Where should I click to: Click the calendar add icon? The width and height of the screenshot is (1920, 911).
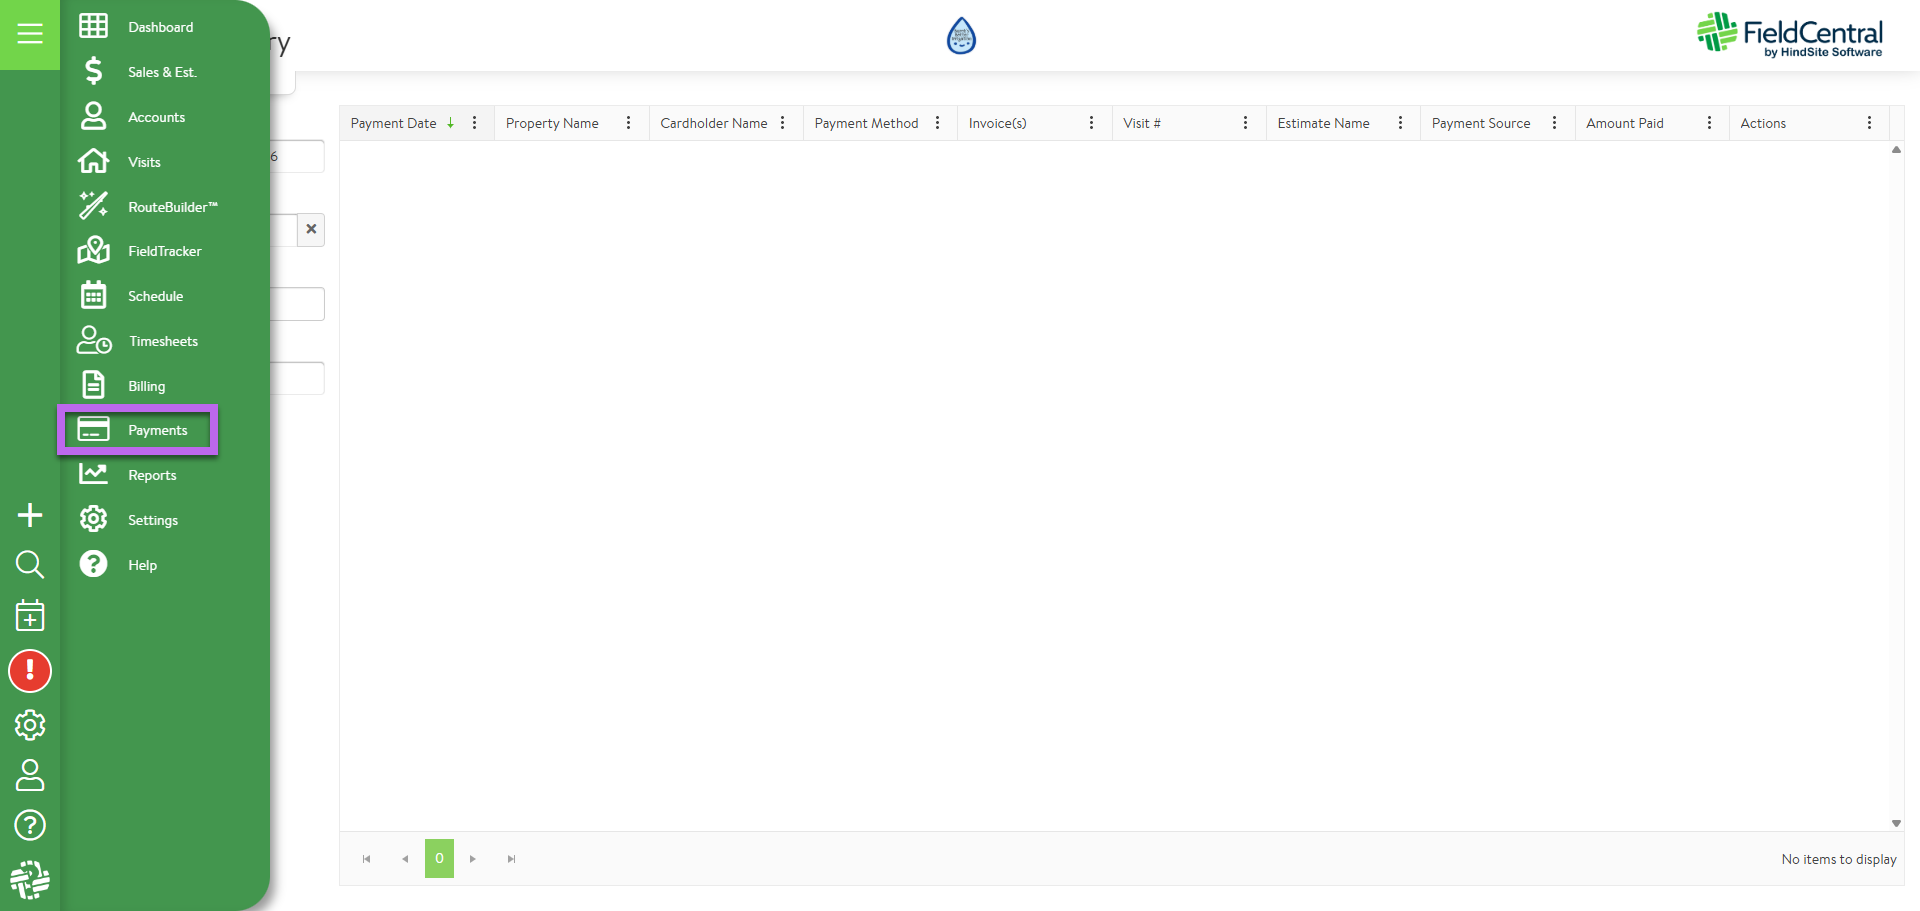[30, 616]
